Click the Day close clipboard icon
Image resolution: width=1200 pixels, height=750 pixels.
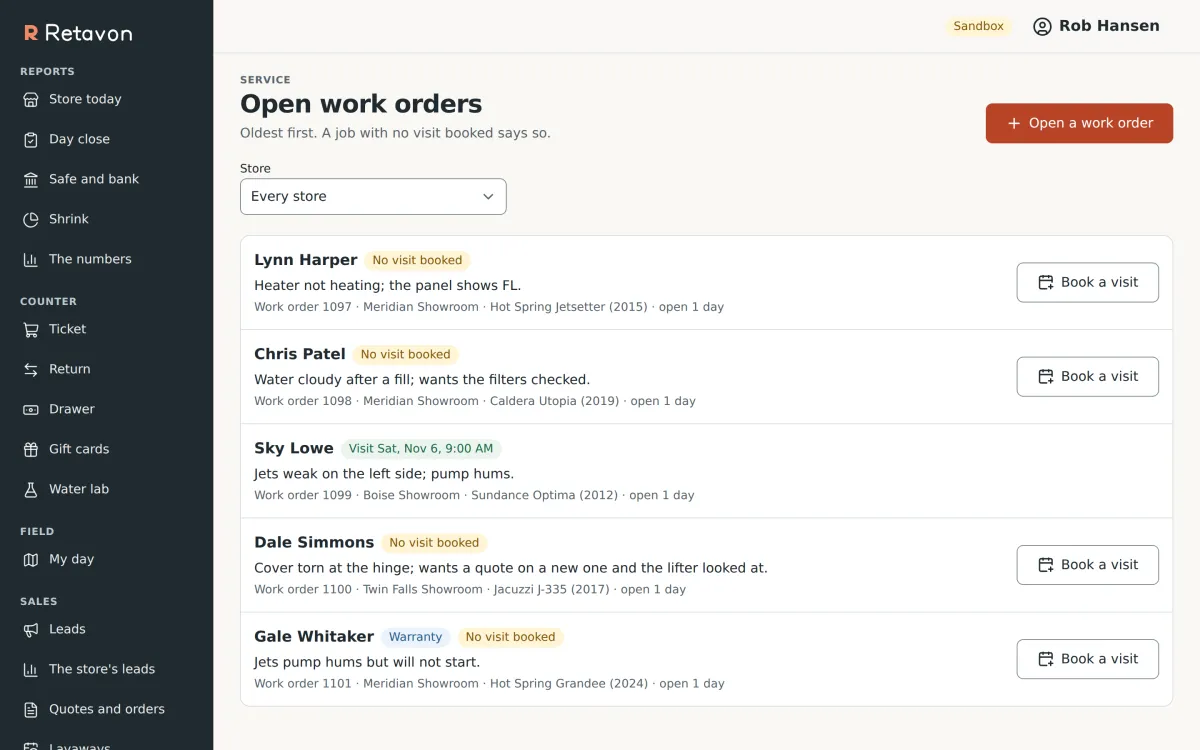pyautogui.click(x=31, y=139)
